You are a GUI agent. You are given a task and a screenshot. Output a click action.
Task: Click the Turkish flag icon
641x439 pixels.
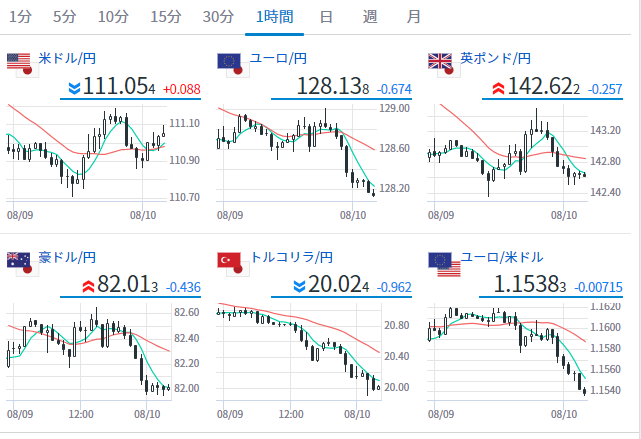coord(233,264)
